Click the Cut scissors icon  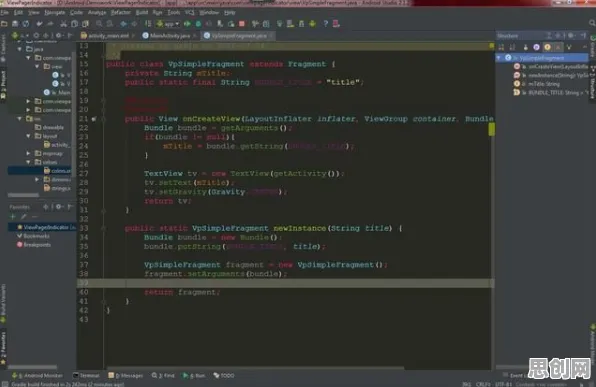63,24
